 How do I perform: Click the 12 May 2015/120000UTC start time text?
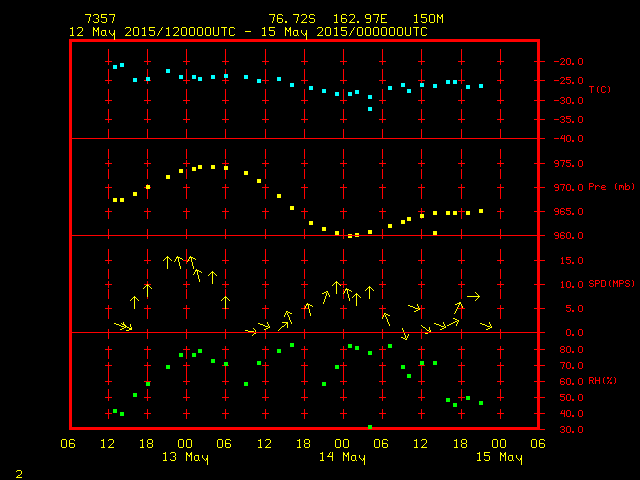pos(152,31)
